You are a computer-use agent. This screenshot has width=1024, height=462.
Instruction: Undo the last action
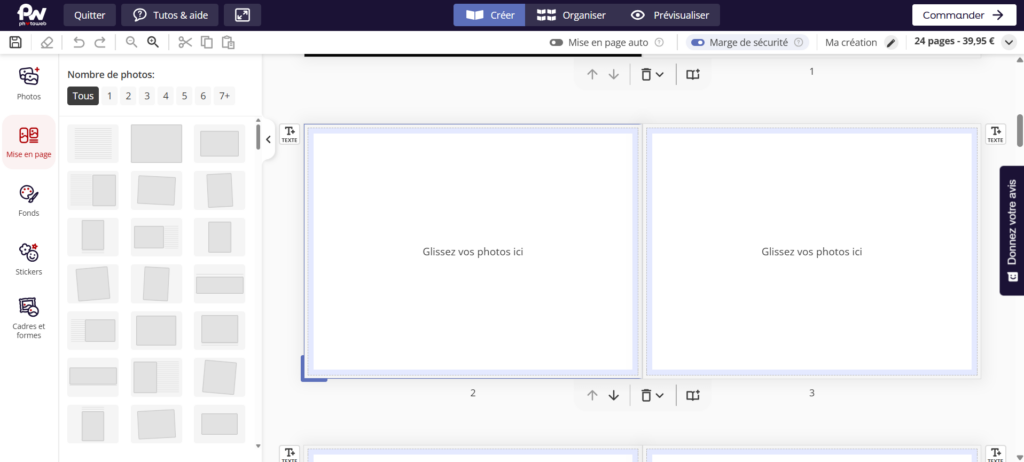pyautogui.click(x=79, y=42)
